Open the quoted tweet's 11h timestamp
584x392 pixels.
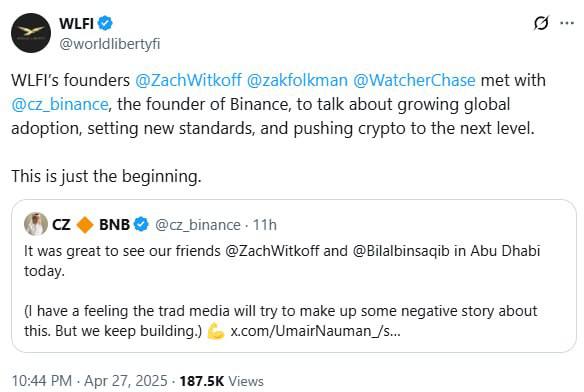coord(264,225)
